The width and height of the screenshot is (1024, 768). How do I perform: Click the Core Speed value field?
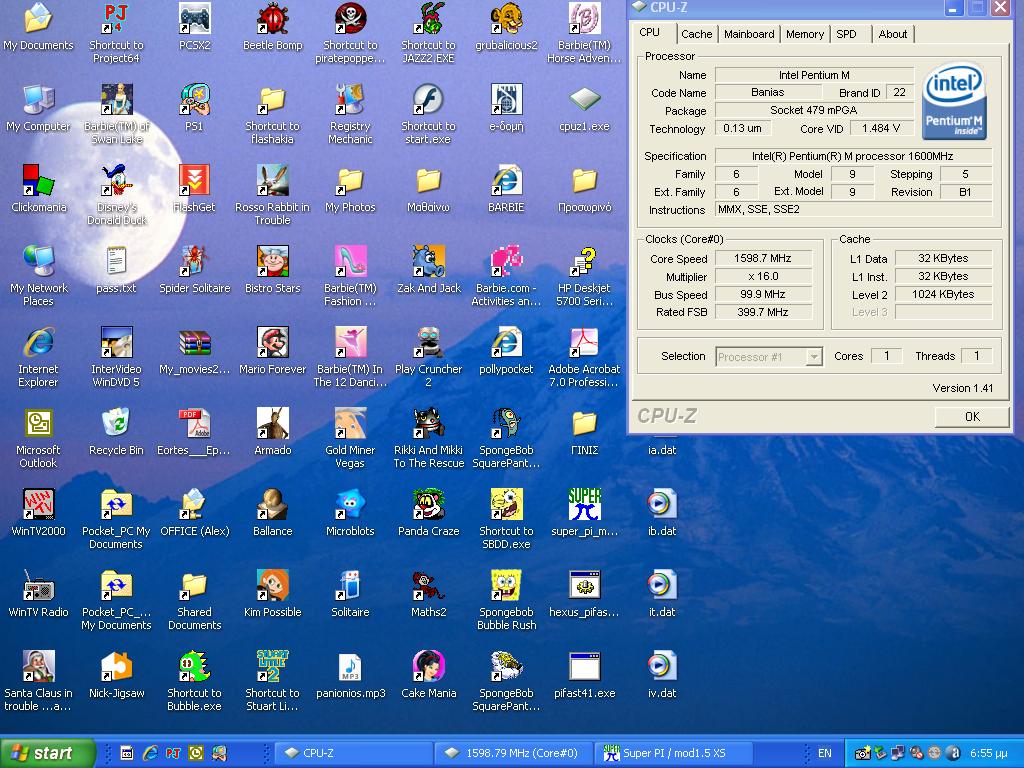coord(763,258)
